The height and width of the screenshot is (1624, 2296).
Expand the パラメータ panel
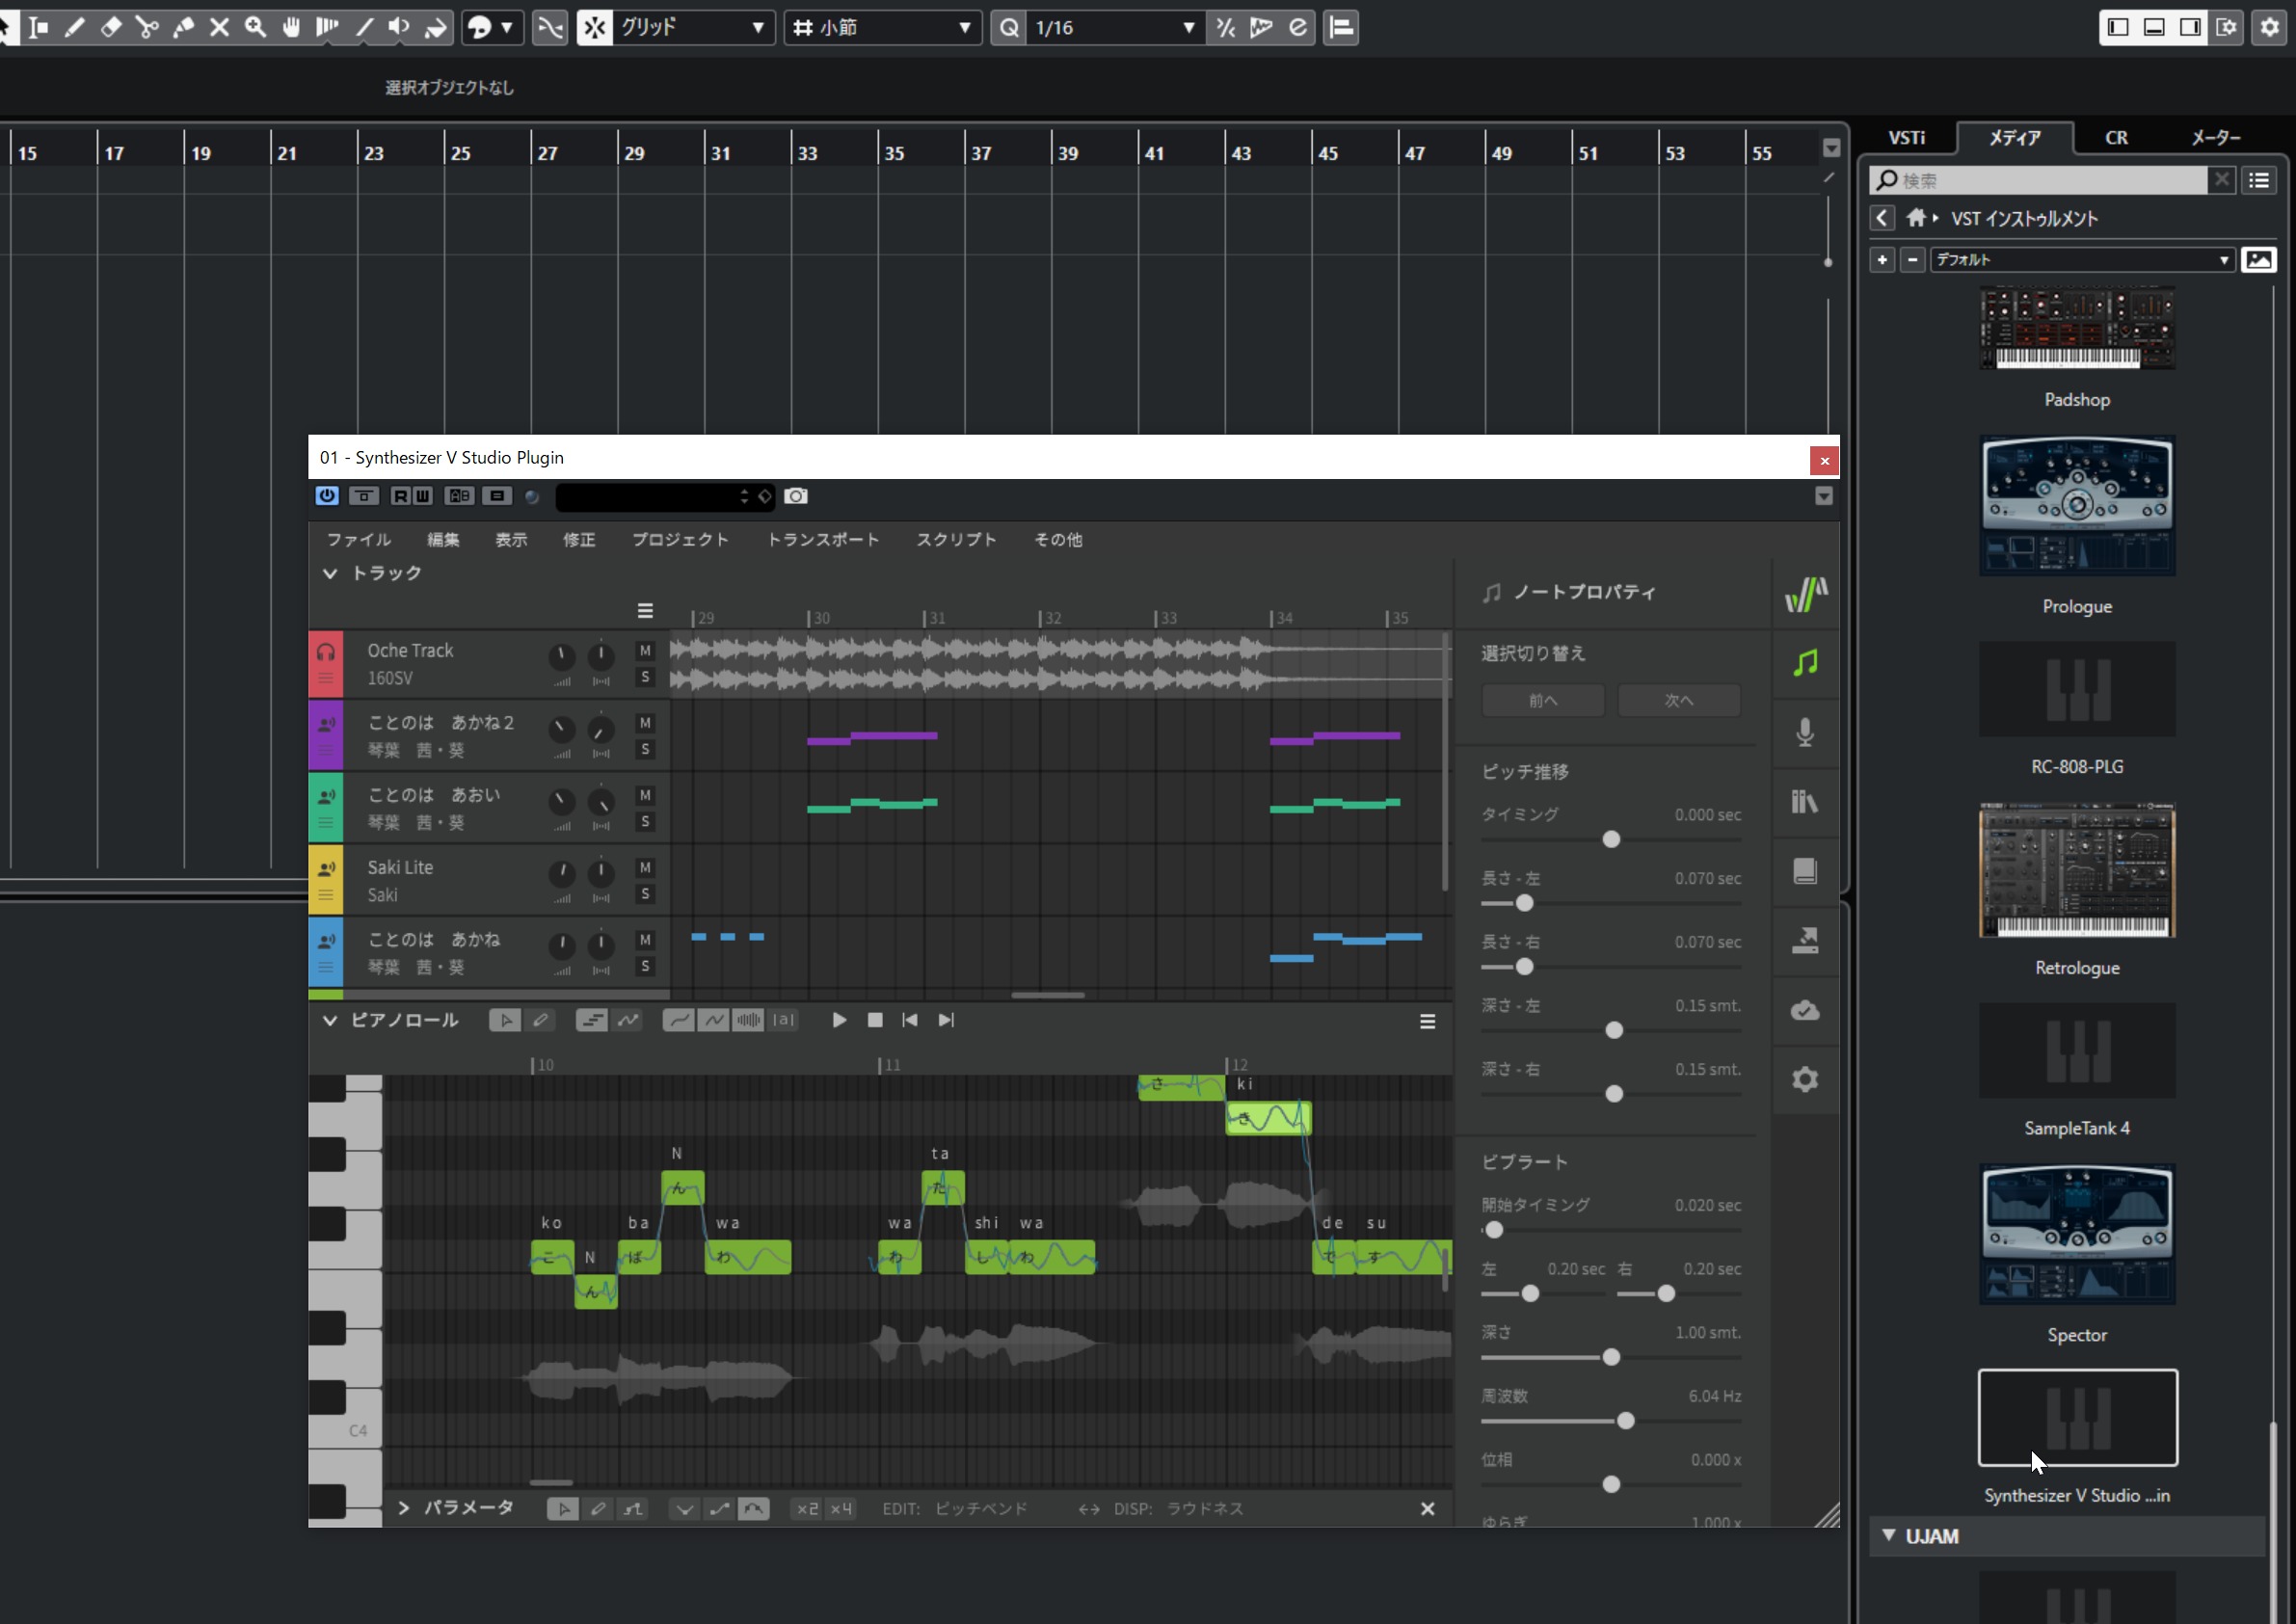point(403,1508)
